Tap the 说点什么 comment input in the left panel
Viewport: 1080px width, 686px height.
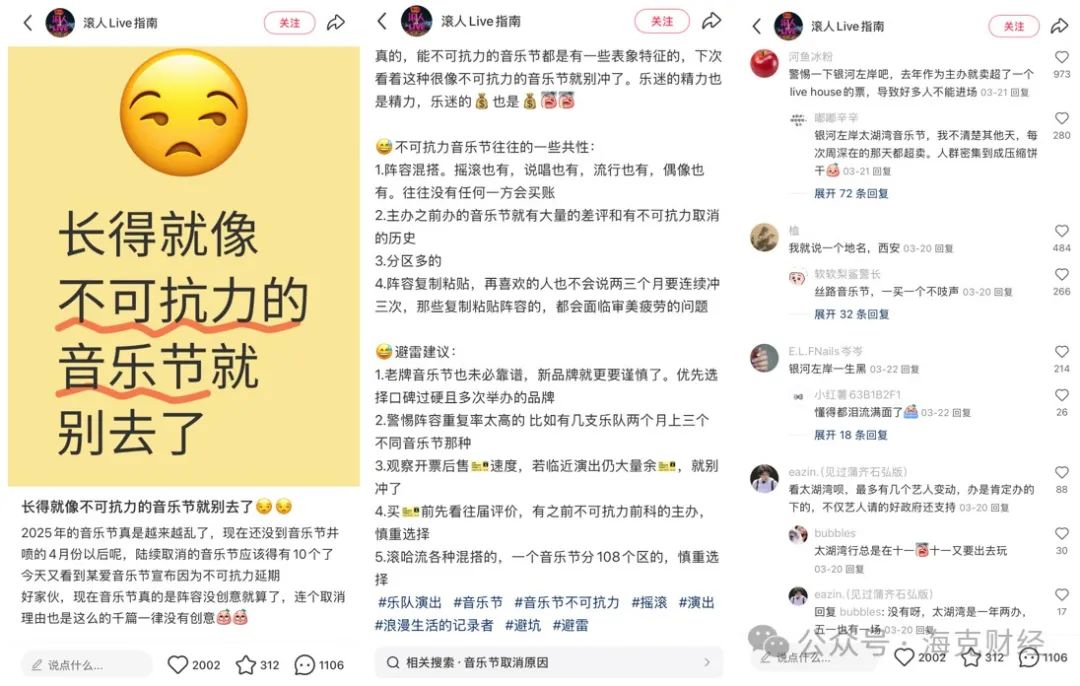tap(87, 665)
